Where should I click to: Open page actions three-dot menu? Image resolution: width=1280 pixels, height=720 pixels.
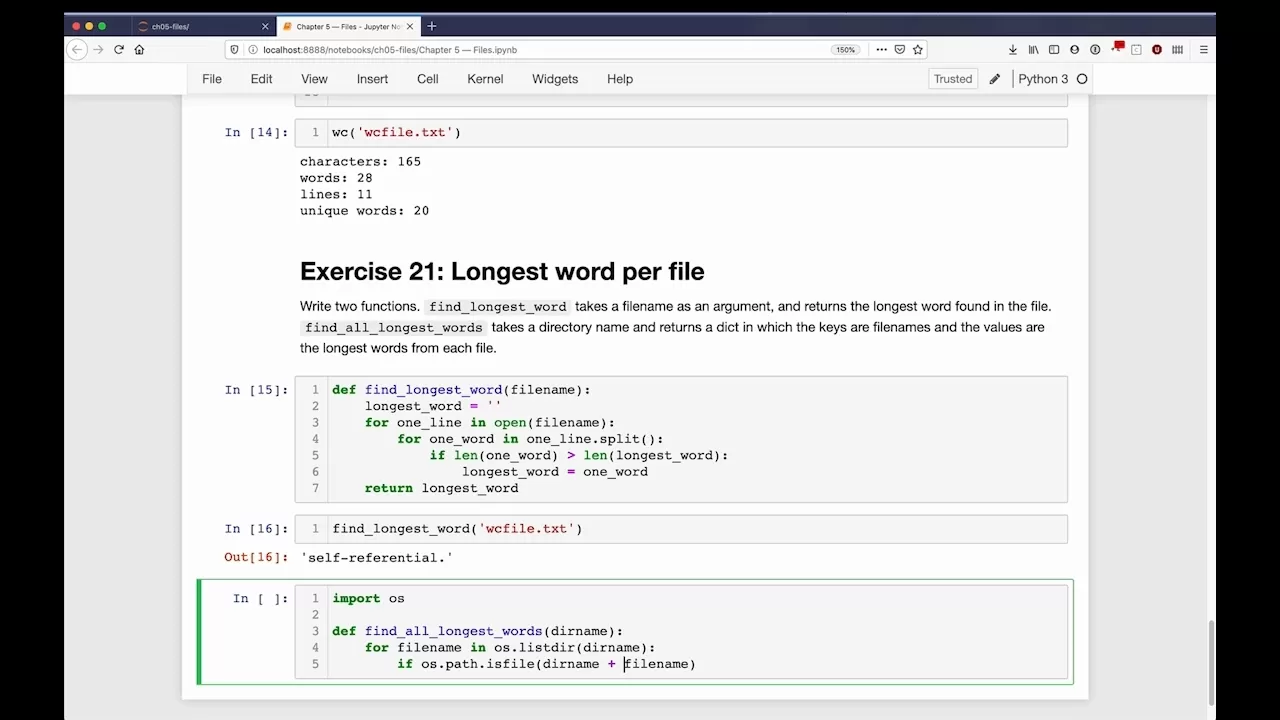(x=881, y=50)
